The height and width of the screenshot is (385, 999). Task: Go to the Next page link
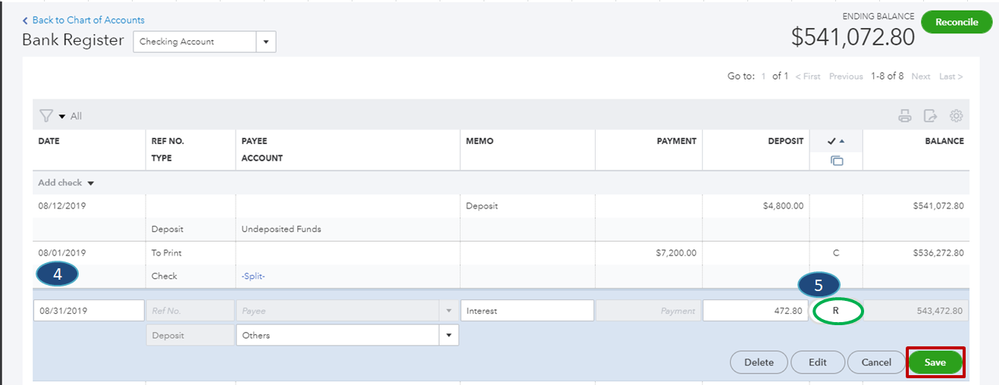click(x=921, y=76)
